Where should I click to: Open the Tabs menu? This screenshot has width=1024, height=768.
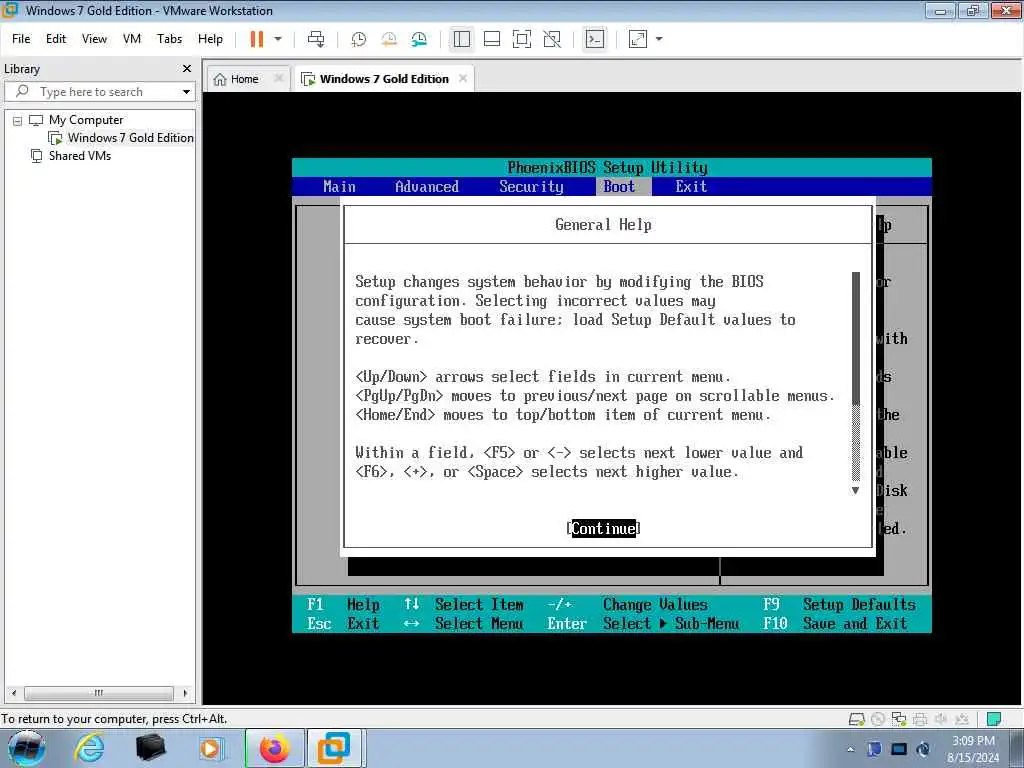pos(169,39)
